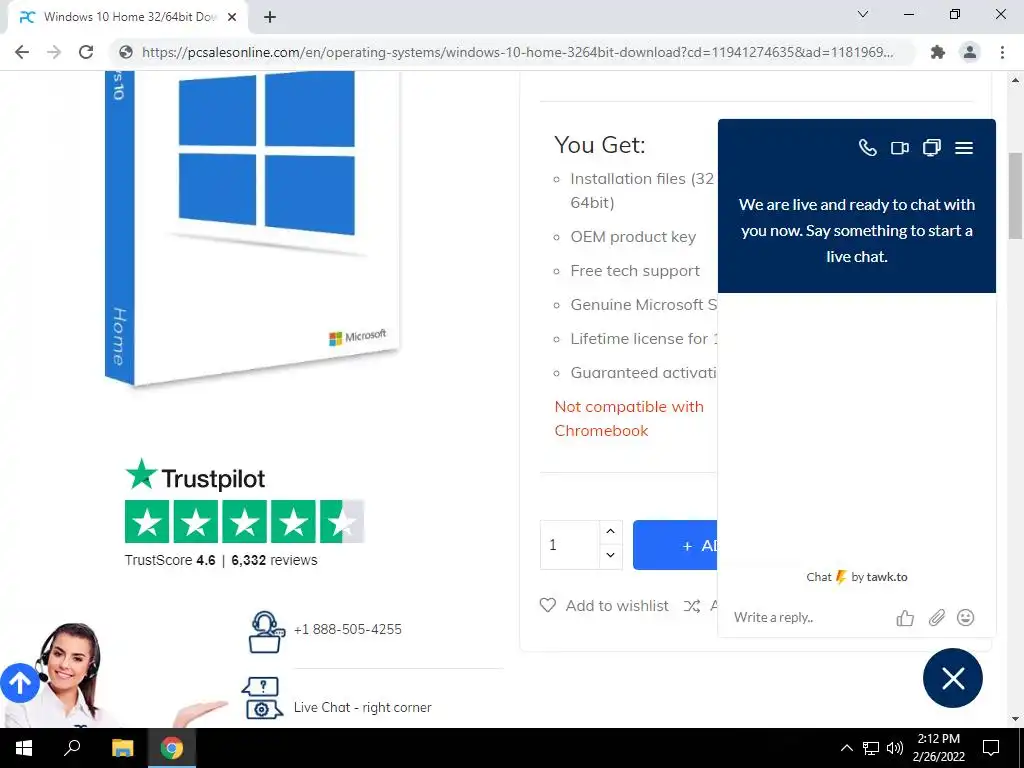Image resolution: width=1024 pixels, height=768 pixels.
Task: Reload the current page
Action: point(86,52)
